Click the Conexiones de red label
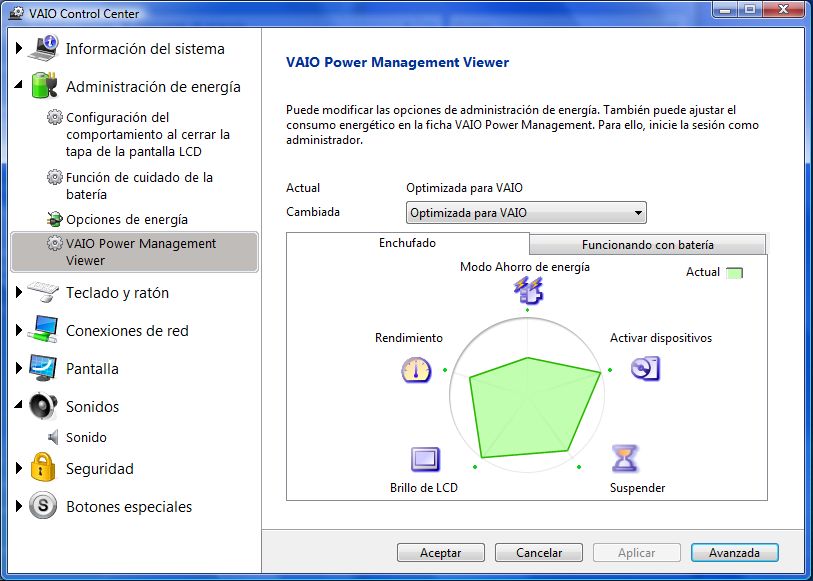 127,331
